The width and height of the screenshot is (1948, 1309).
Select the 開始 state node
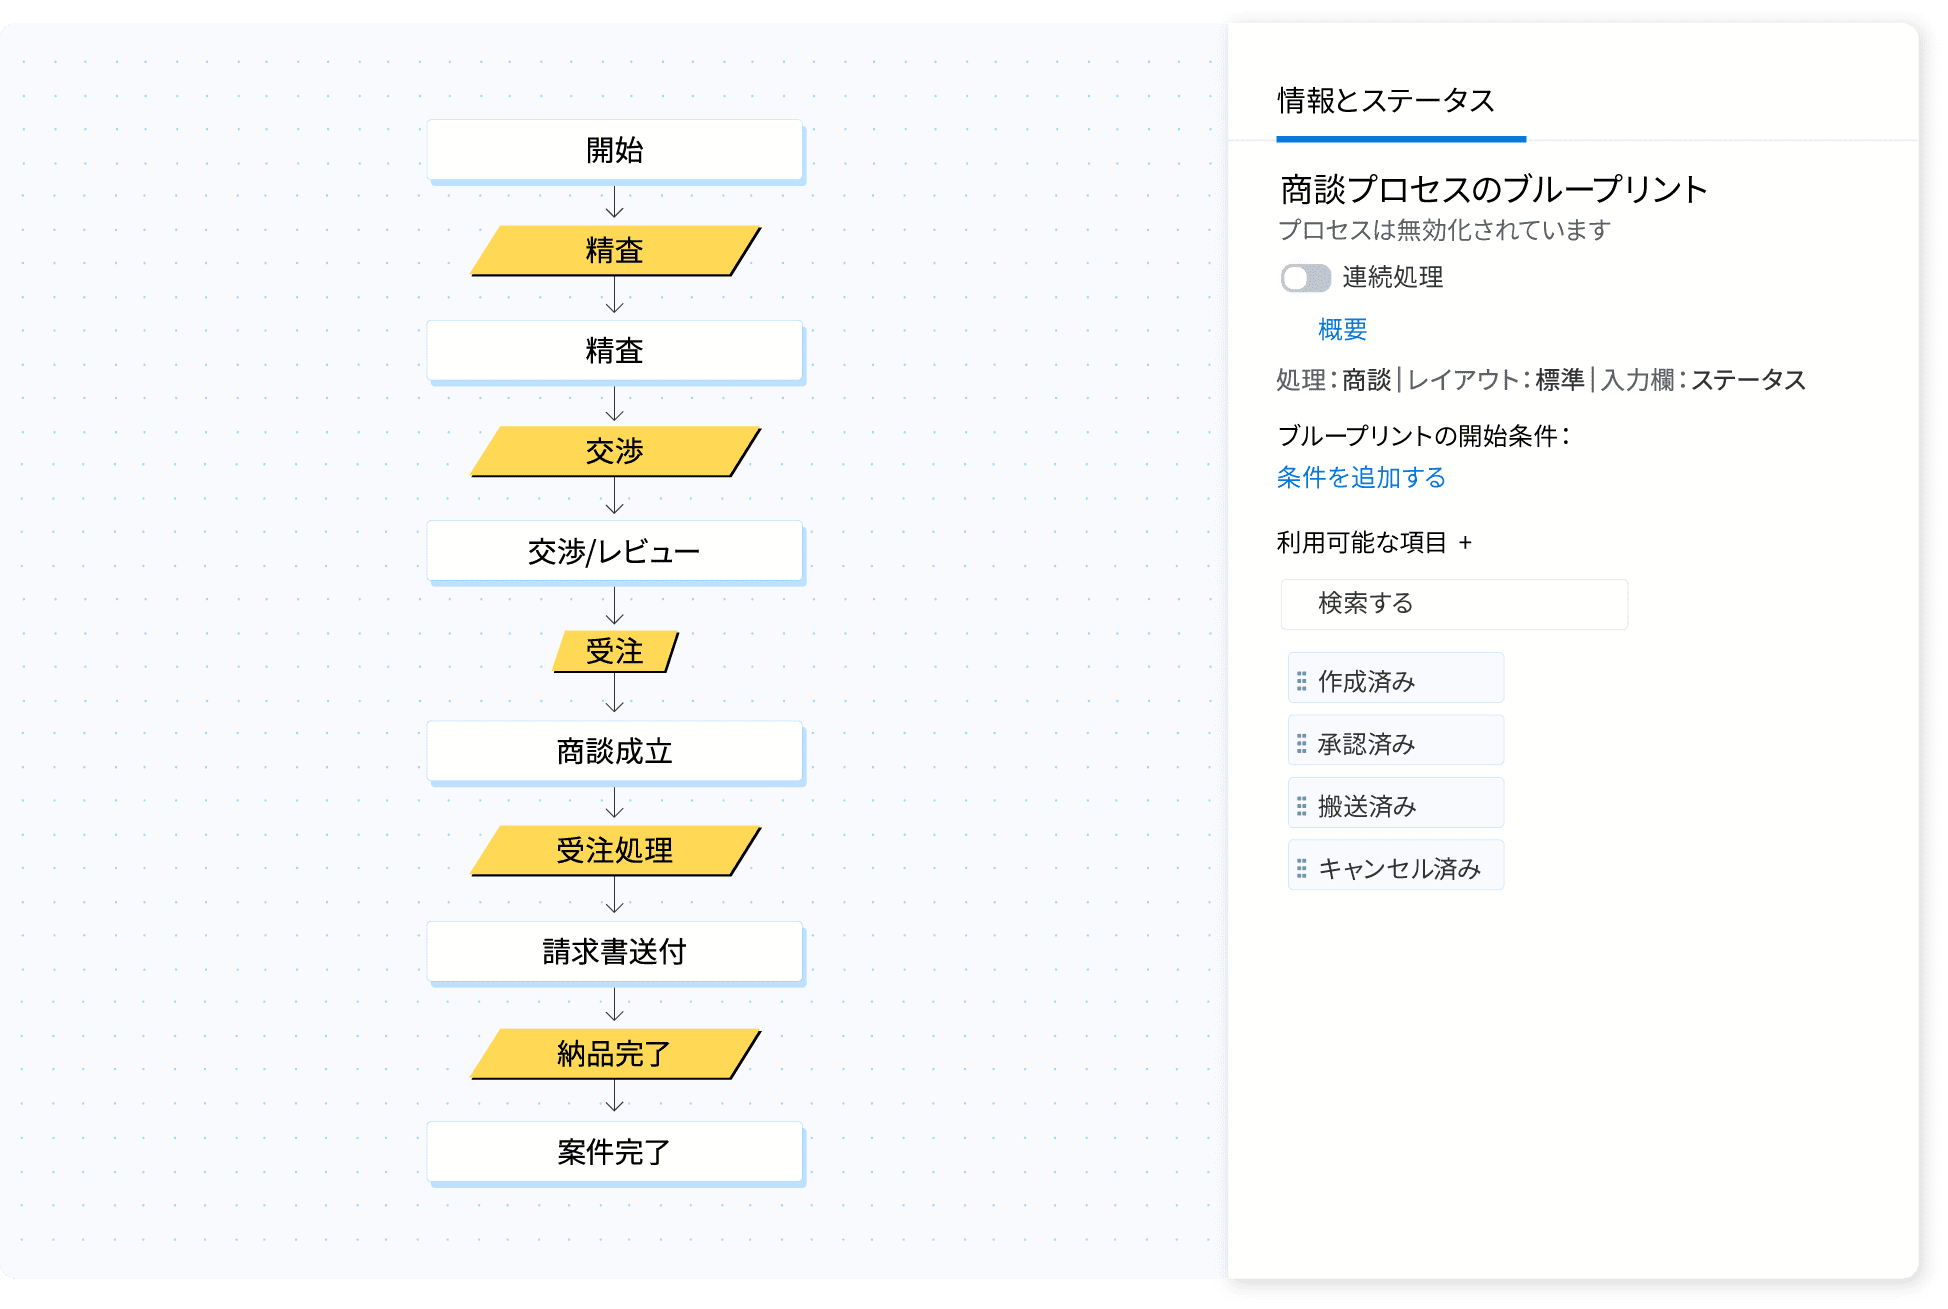tap(614, 150)
